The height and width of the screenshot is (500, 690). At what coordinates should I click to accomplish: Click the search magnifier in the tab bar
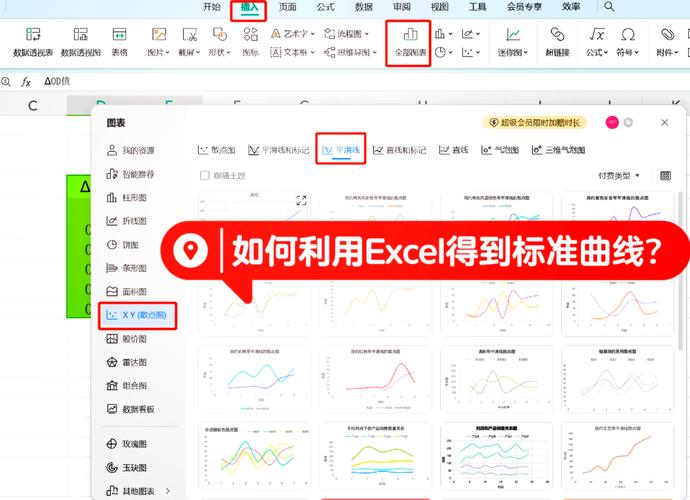[609, 7]
